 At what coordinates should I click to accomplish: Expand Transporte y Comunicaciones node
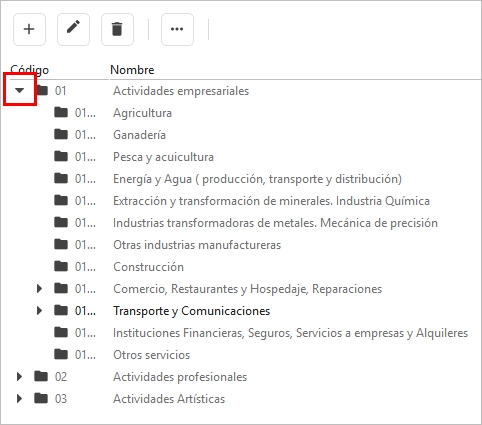39,310
